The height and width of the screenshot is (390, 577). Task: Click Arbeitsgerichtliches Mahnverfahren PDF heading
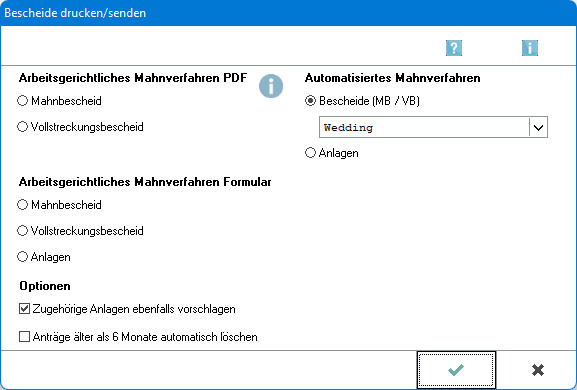[133, 78]
